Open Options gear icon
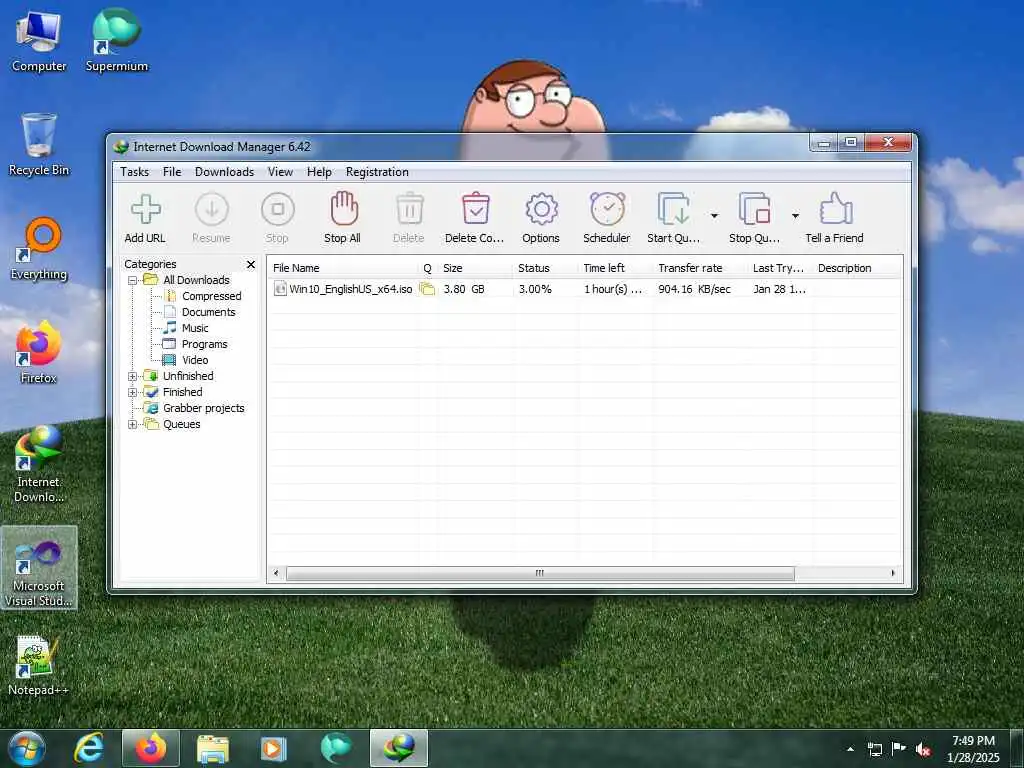 pos(541,210)
